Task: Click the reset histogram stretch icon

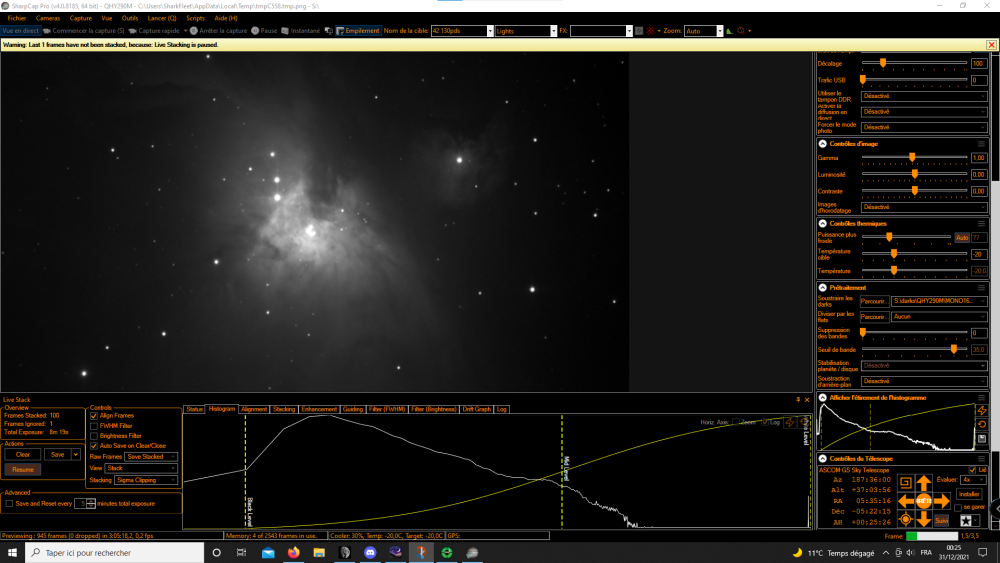Action: (x=982, y=425)
